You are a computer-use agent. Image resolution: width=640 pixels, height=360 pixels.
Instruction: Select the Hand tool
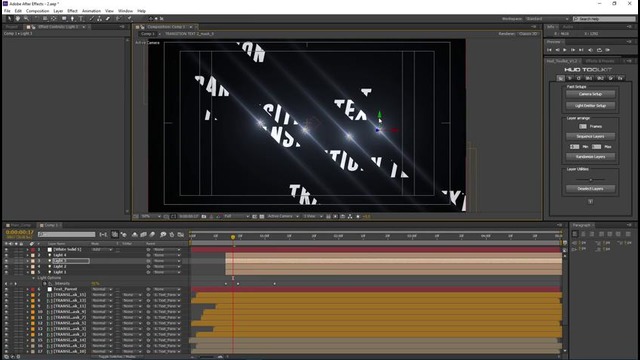[x=18, y=18]
